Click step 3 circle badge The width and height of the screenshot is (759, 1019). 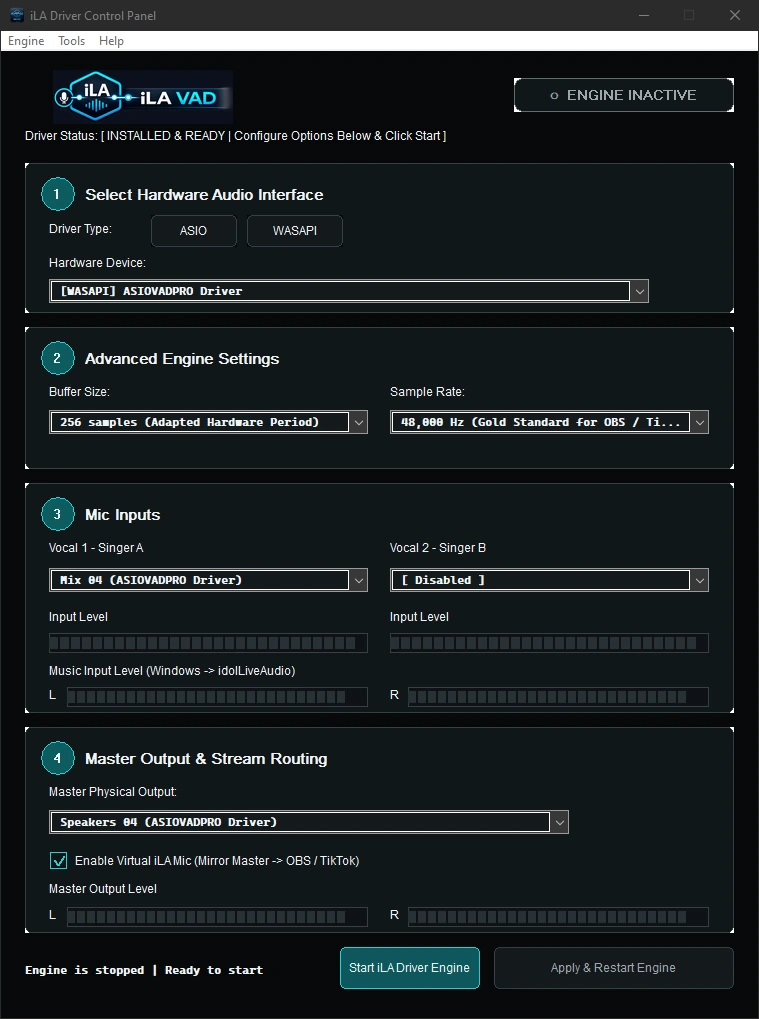point(58,514)
